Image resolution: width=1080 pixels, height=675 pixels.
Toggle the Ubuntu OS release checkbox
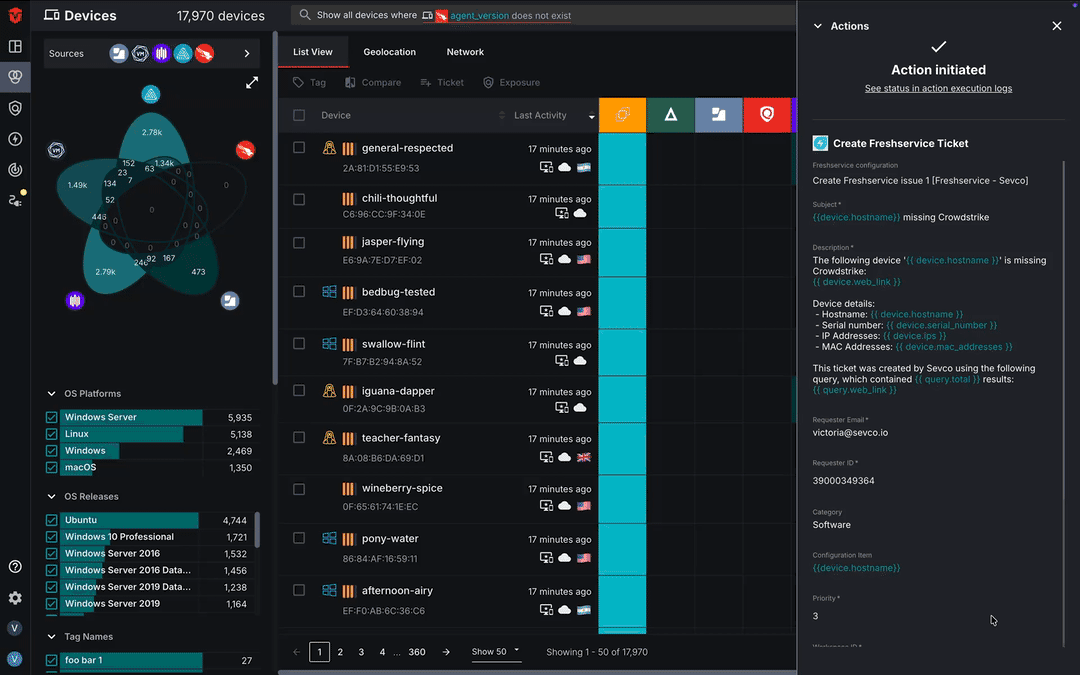tap(52, 520)
